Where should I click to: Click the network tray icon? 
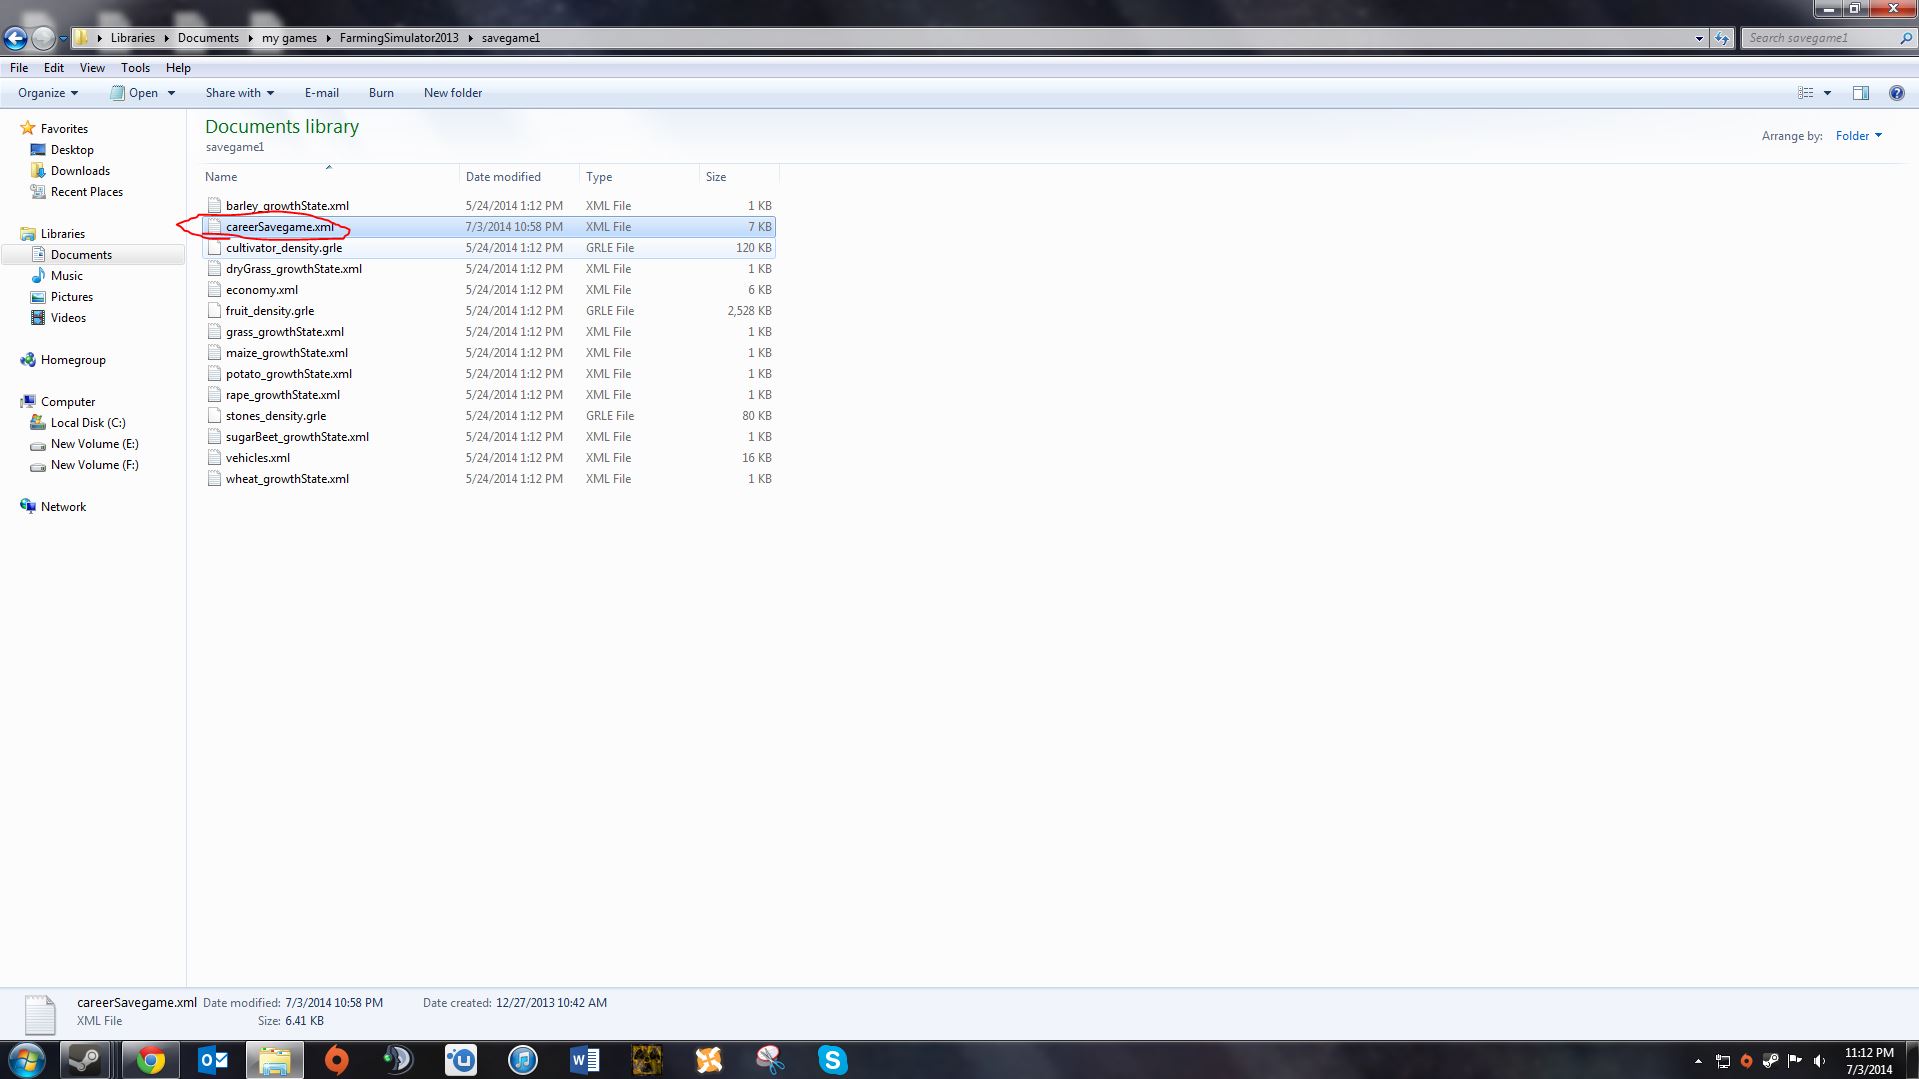[x=1722, y=1061]
